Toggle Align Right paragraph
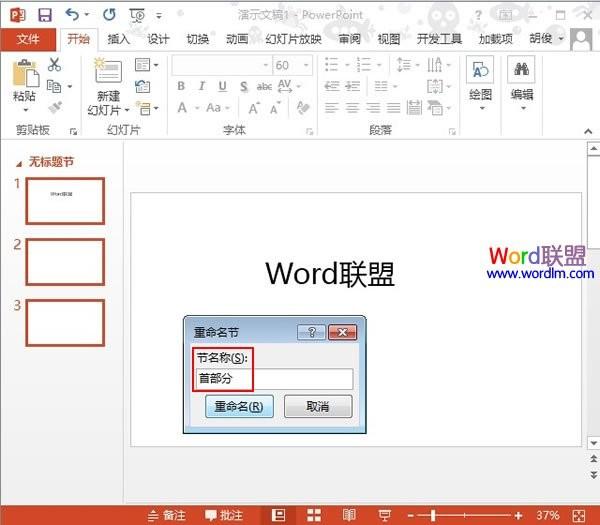Image resolution: width=600 pixels, height=525 pixels. [373, 108]
